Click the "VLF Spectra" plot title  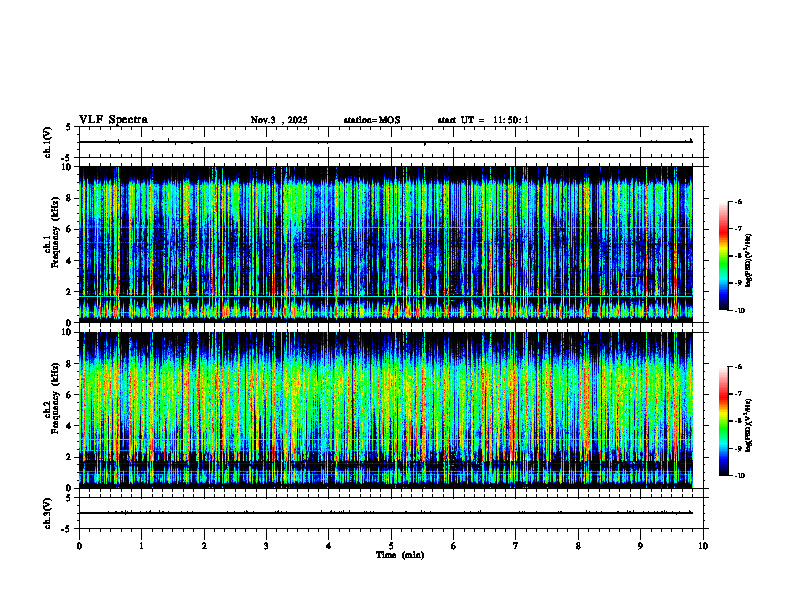(113, 120)
